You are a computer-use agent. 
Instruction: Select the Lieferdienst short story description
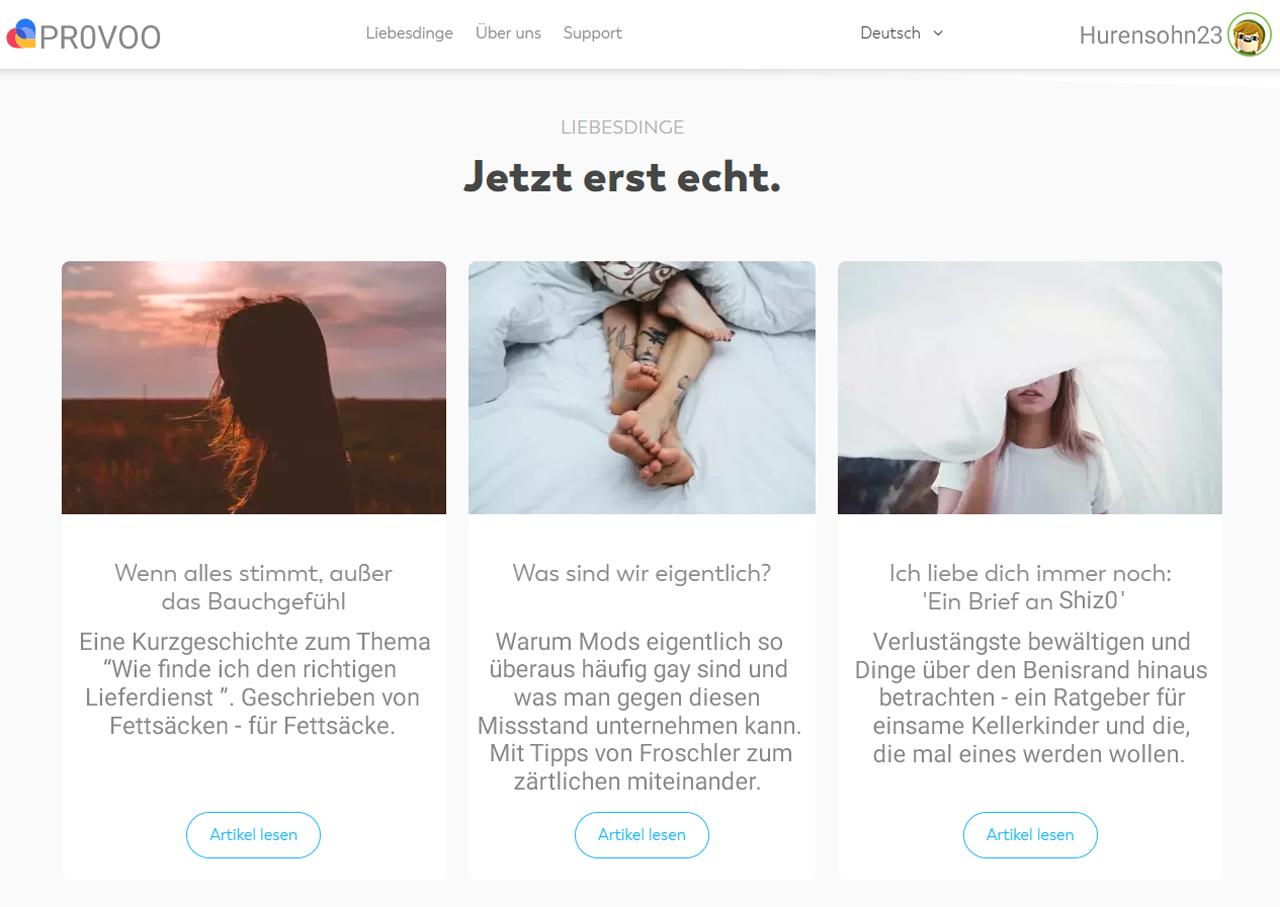click(x=254, y=683)
